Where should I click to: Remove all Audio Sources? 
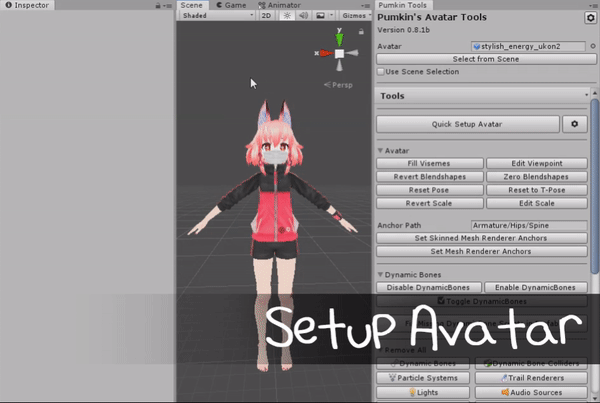[531, 394]
